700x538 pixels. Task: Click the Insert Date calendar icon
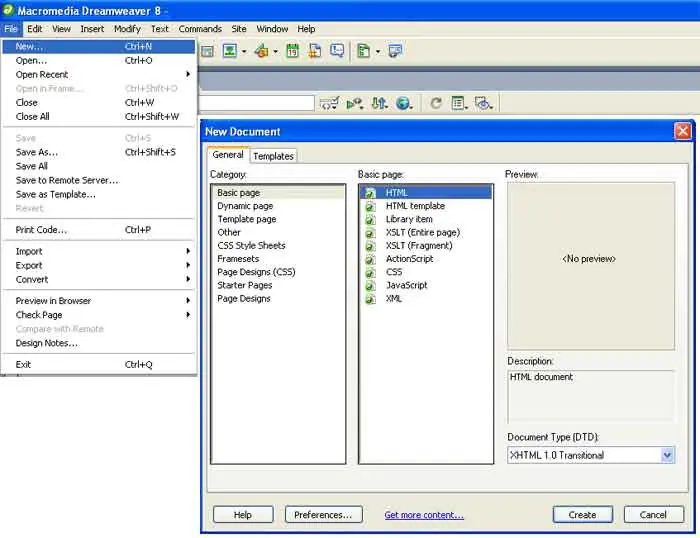292,51
